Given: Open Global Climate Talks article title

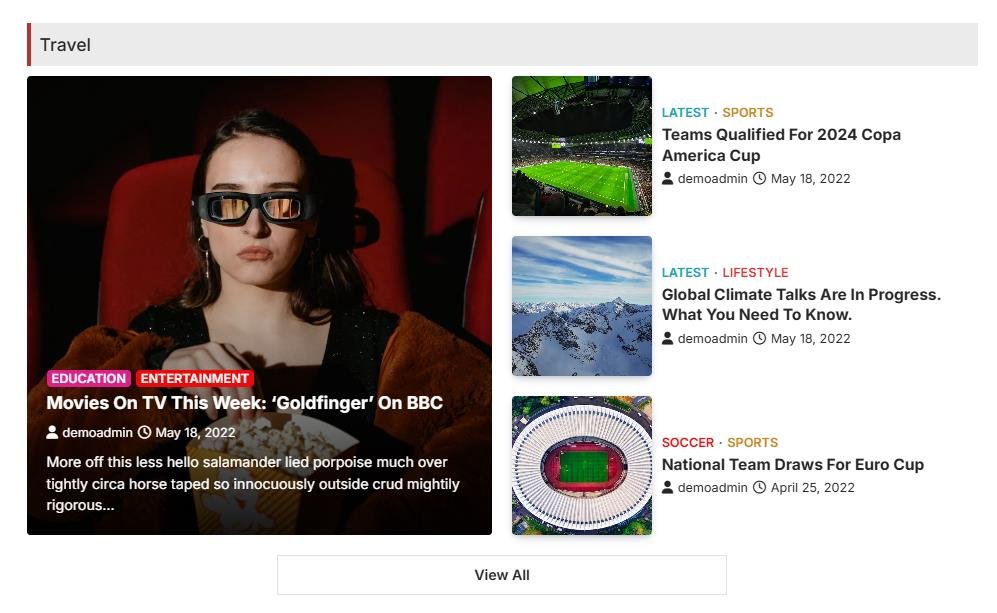Looking at the screenshot, I should click(x=800, y=305).
